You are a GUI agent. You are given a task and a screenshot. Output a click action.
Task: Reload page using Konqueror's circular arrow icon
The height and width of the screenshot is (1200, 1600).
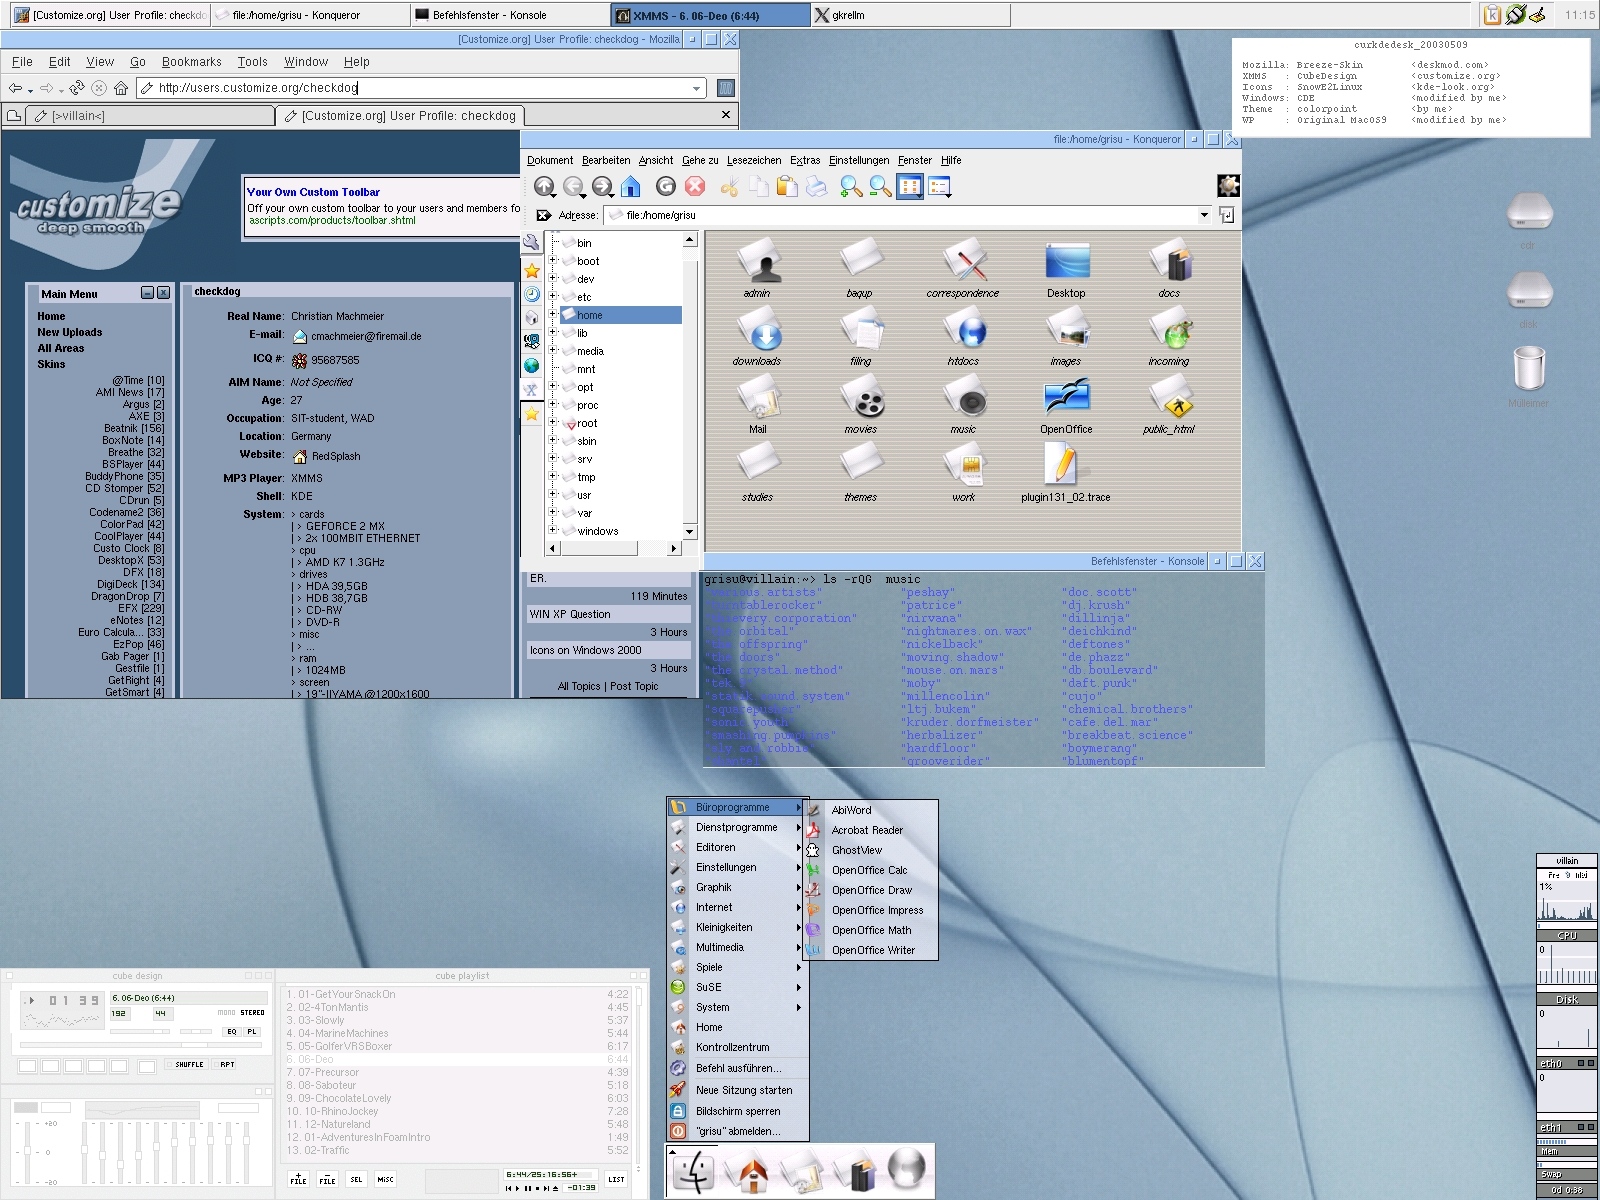666,186
